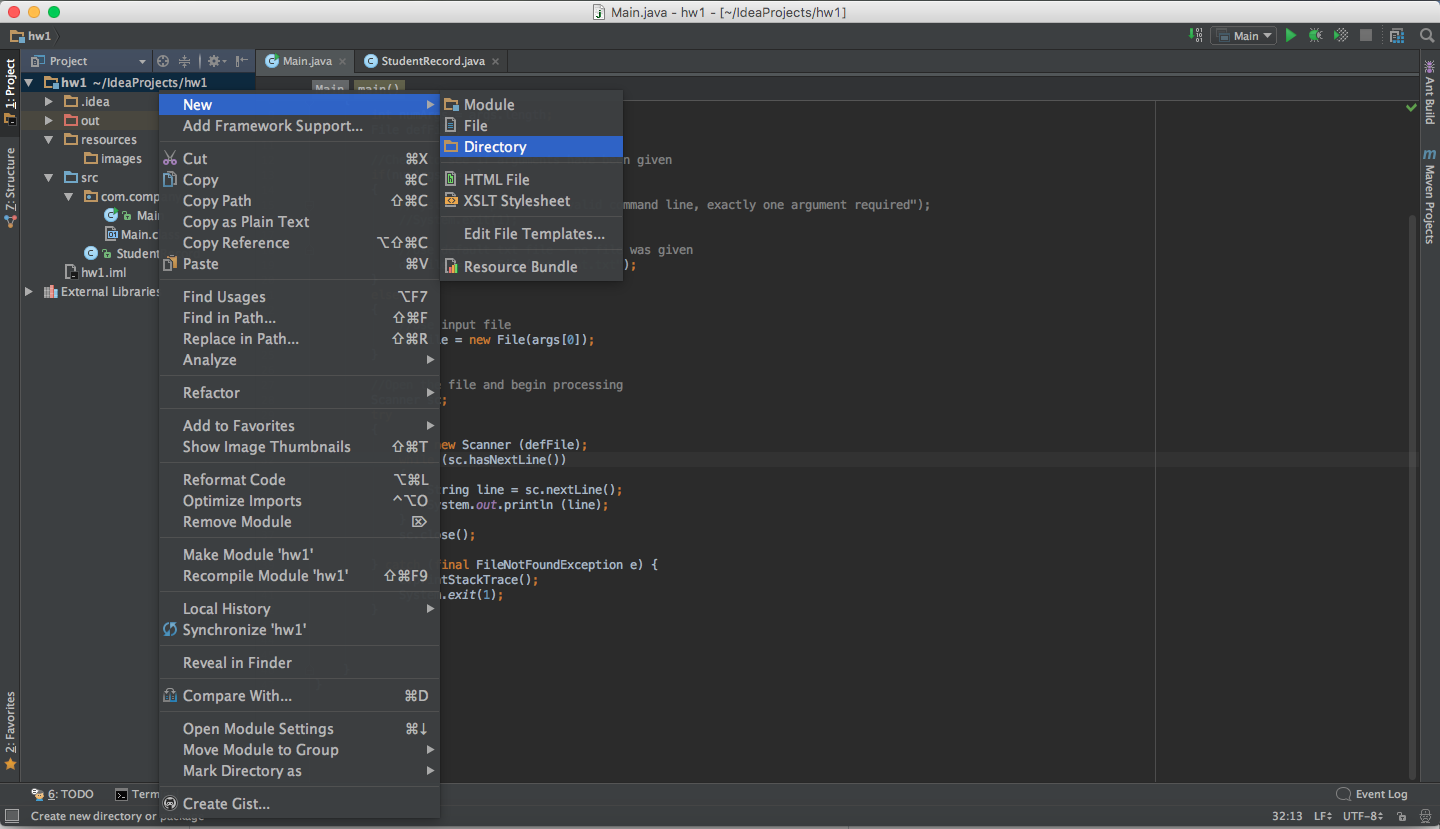Open Mark Directory as submenu
Viewport: 1440px width, 829px height.
299,771
